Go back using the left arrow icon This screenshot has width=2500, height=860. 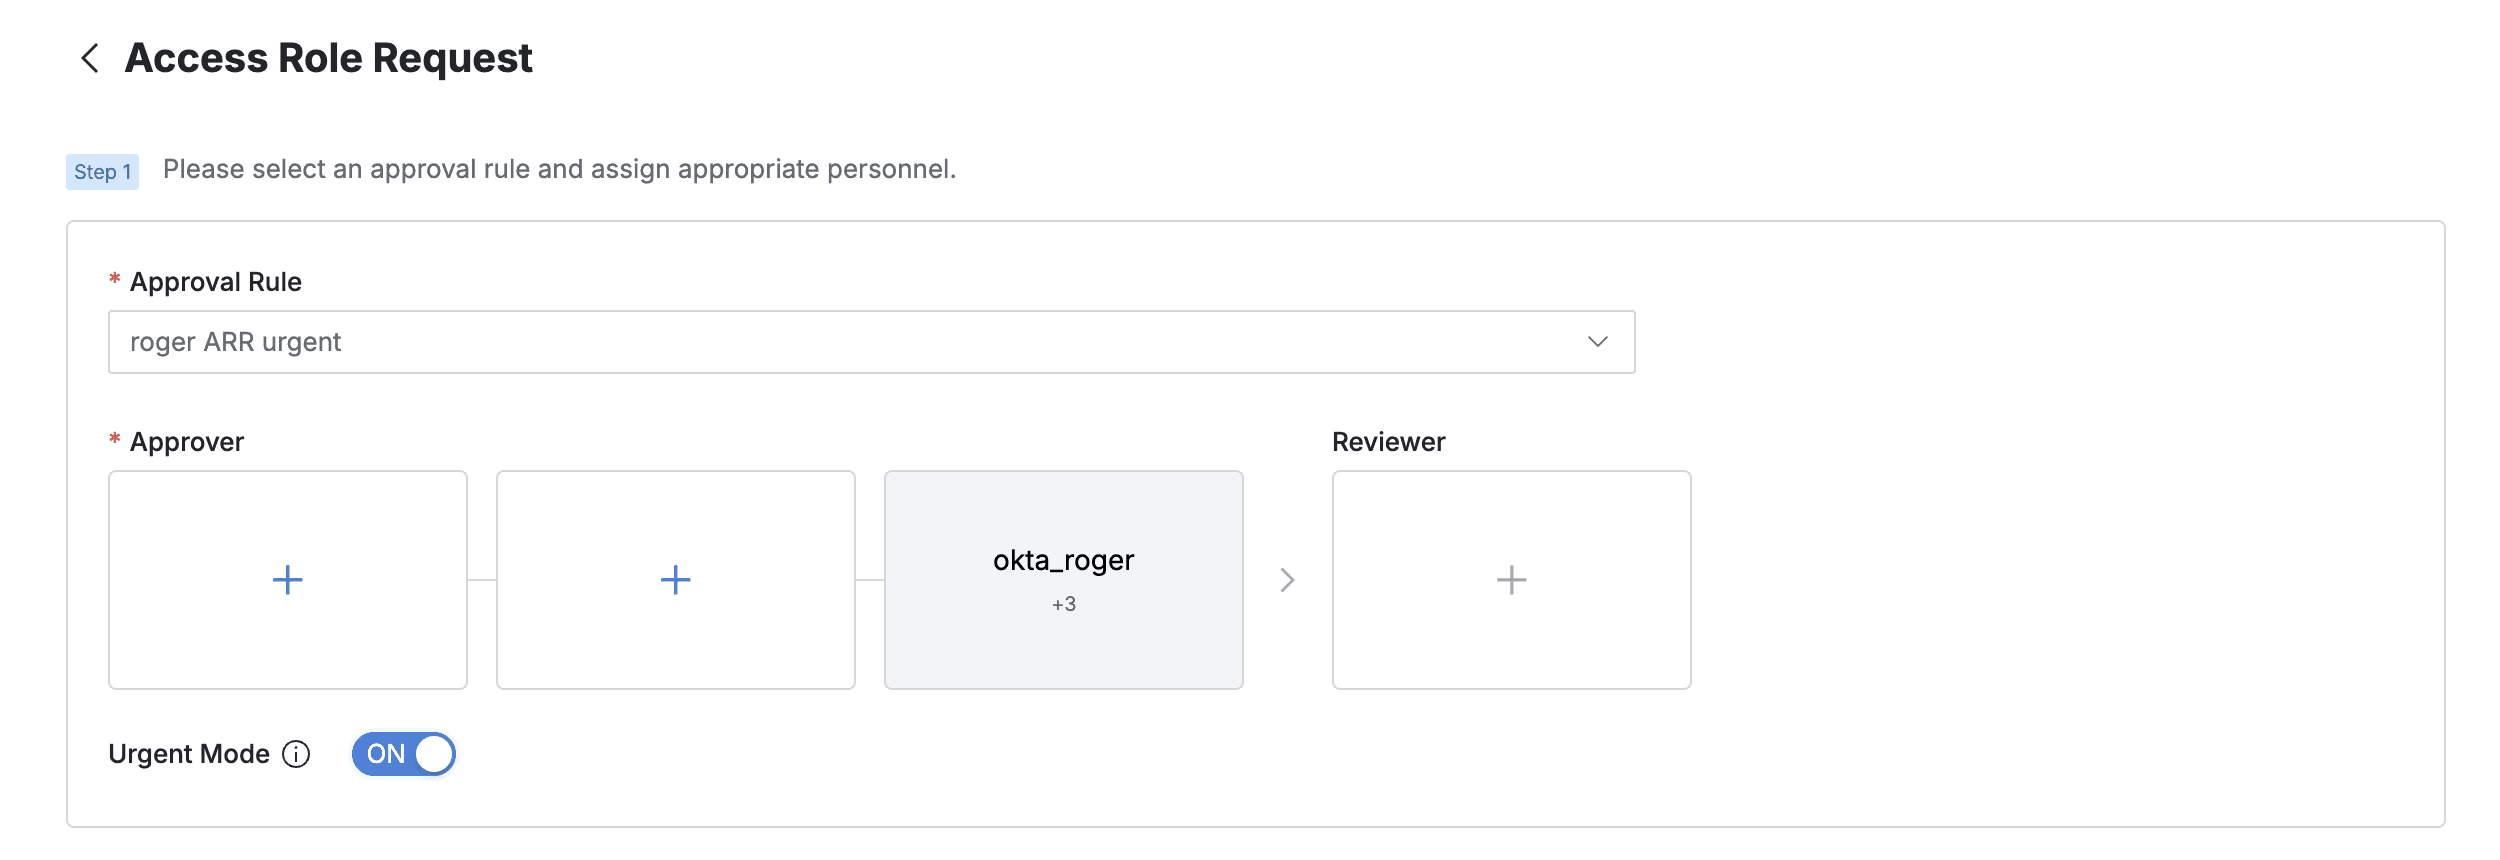tap(90, 58)
